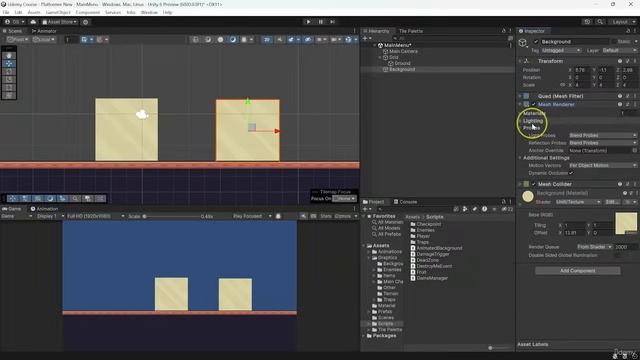Select the Scale tool in Scene toolbar
Viewport: 640px width, 360px height.
pos(9,79)
